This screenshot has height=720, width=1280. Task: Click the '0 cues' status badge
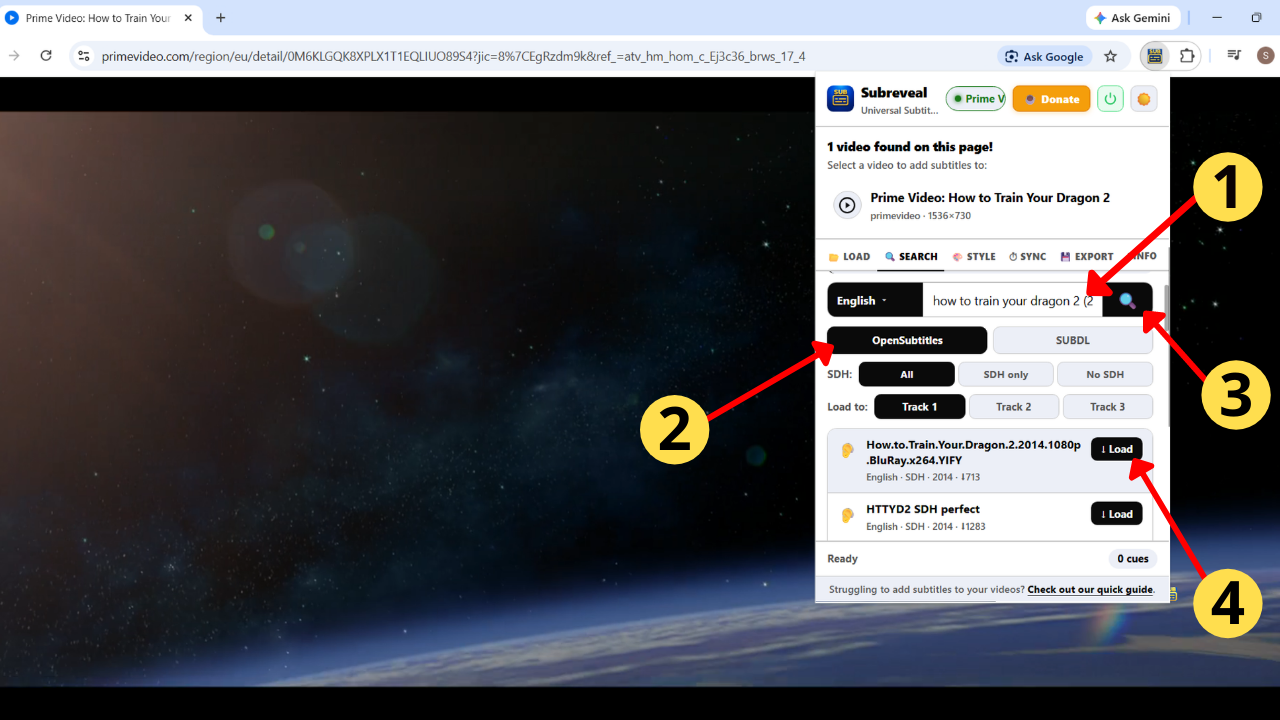1133,559
